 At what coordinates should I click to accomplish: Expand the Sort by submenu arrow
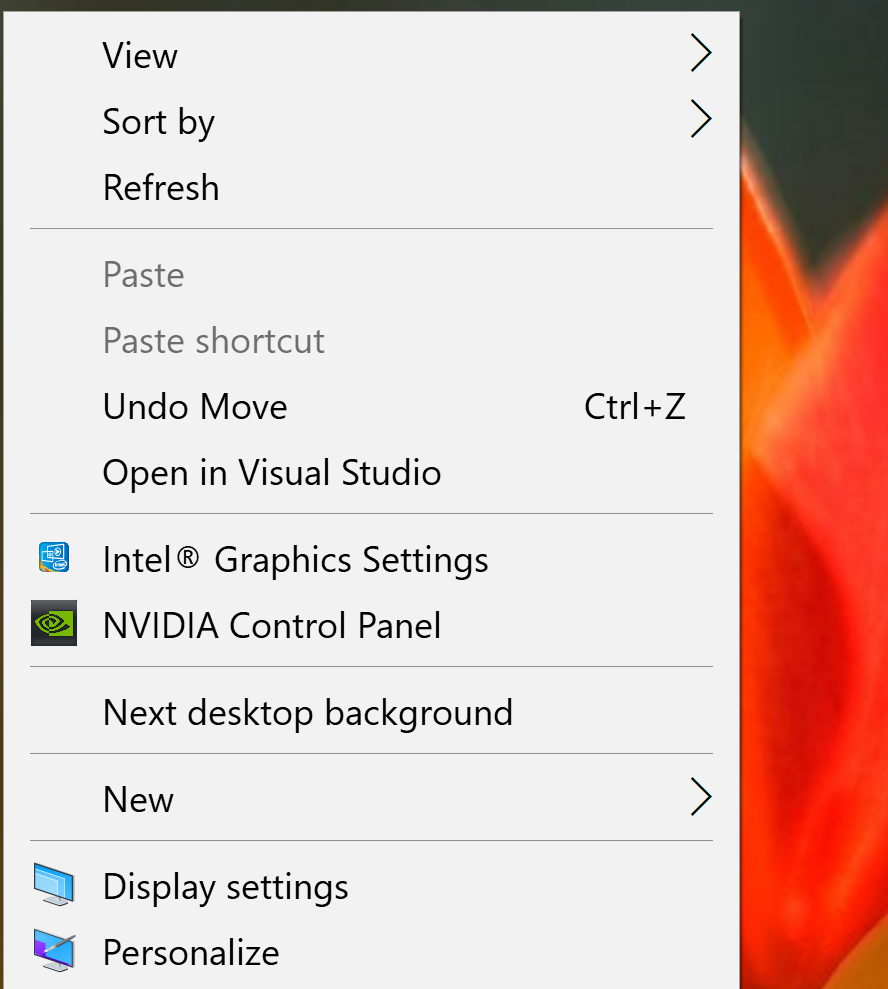(701, 119)
